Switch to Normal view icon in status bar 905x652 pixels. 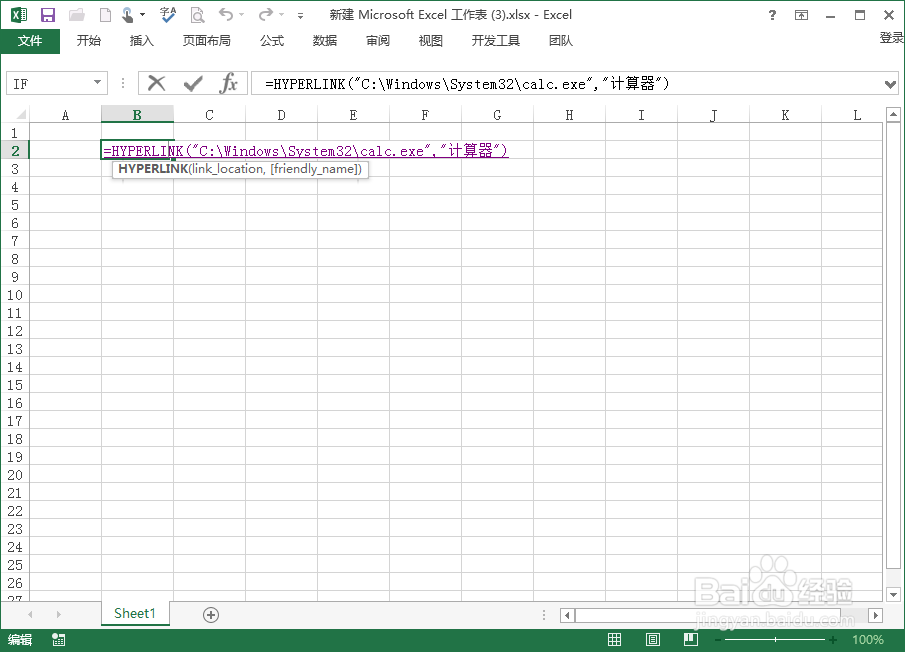(x=615, y=639)
